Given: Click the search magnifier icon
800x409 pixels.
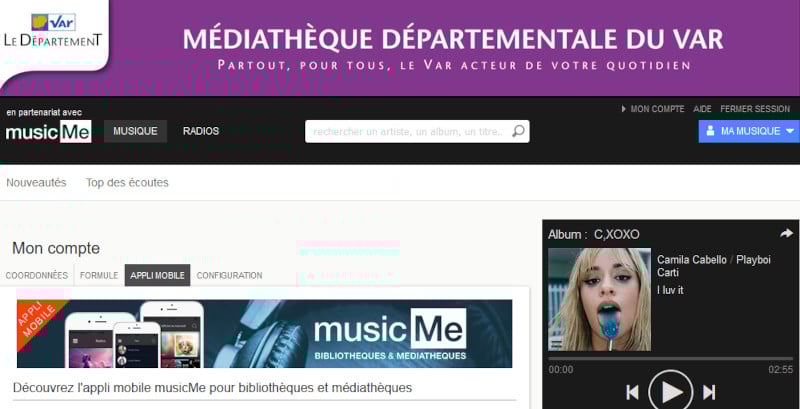Looking at the screenshot, I should [518, 132].
